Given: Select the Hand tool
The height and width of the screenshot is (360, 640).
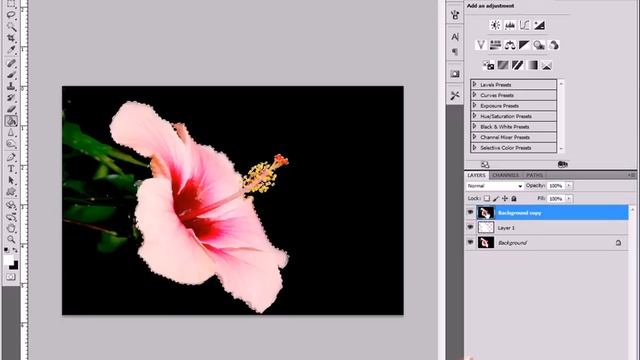Looking at the screenshot, I should point(11,228).
